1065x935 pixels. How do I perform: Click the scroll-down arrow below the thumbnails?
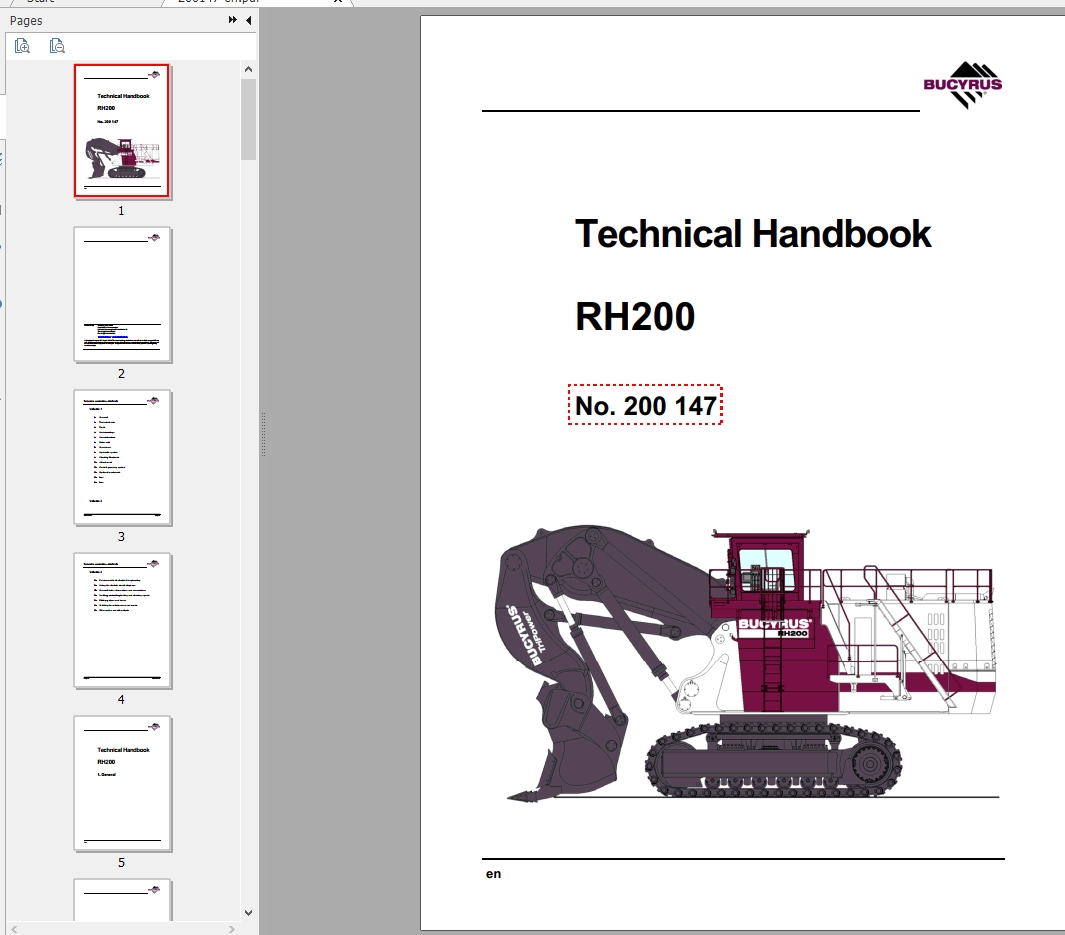[x=247, y=911]
